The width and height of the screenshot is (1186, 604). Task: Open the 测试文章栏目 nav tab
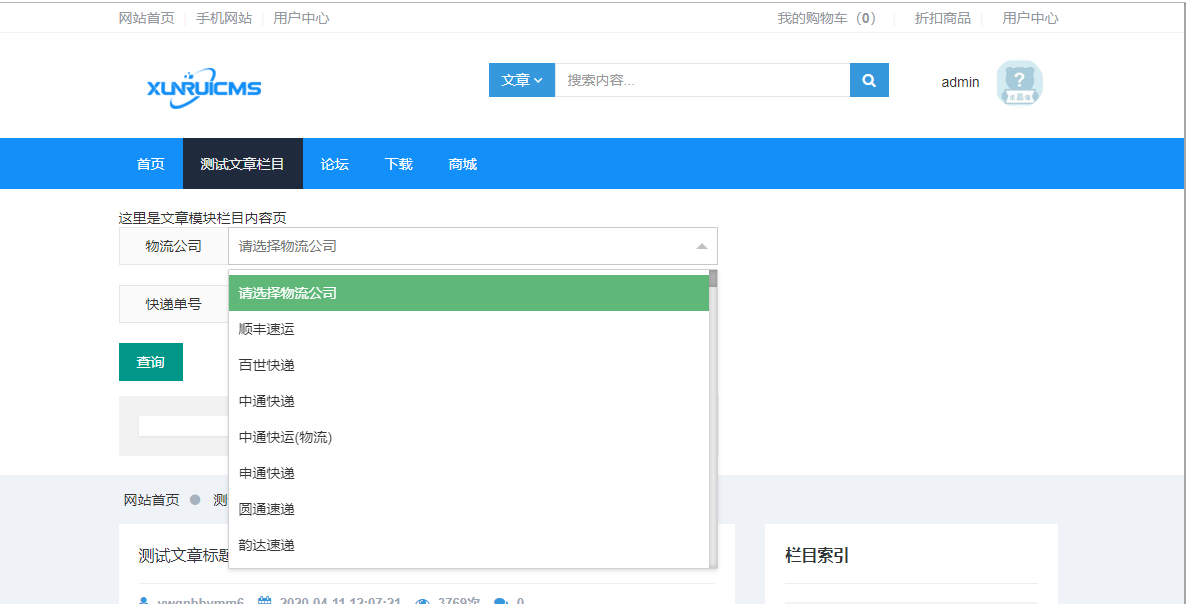pyautogui.click(x=243, y=164)
